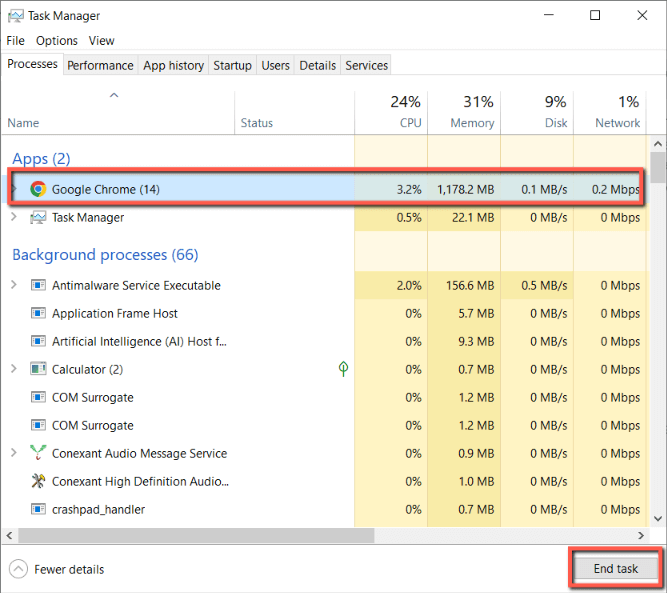
Task: Switch to the Services tab
Action: tap(366, 66)
